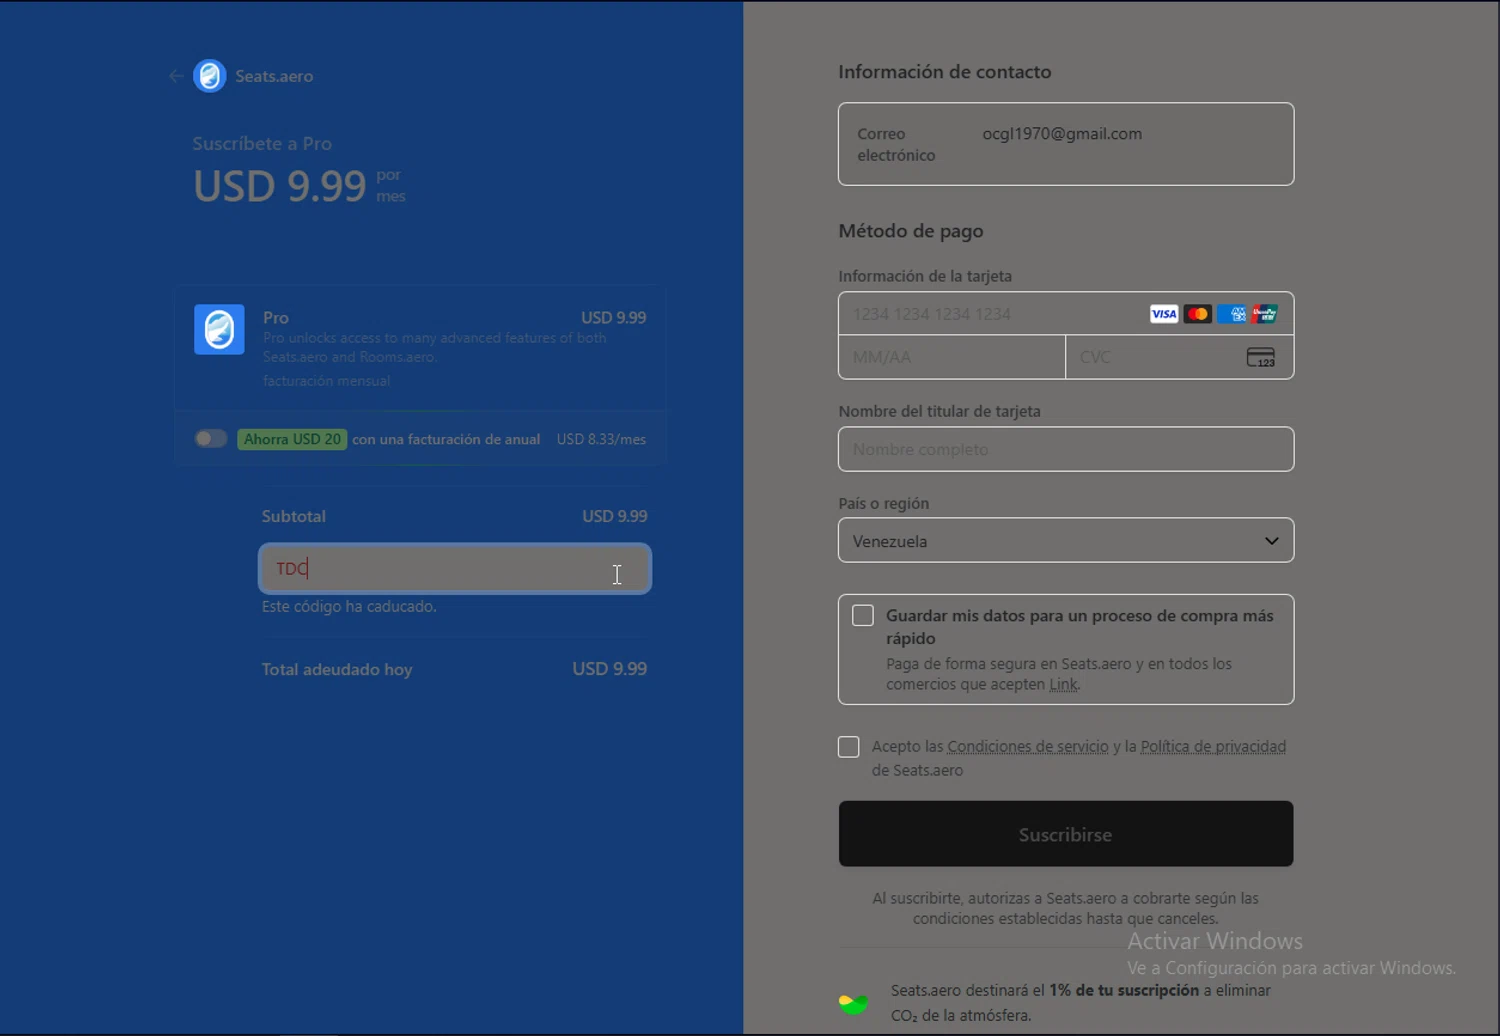Open the País o región dropdown
This screenshot has width=1500, height=1036.
pyautogui.click(x=1066, y=540)
